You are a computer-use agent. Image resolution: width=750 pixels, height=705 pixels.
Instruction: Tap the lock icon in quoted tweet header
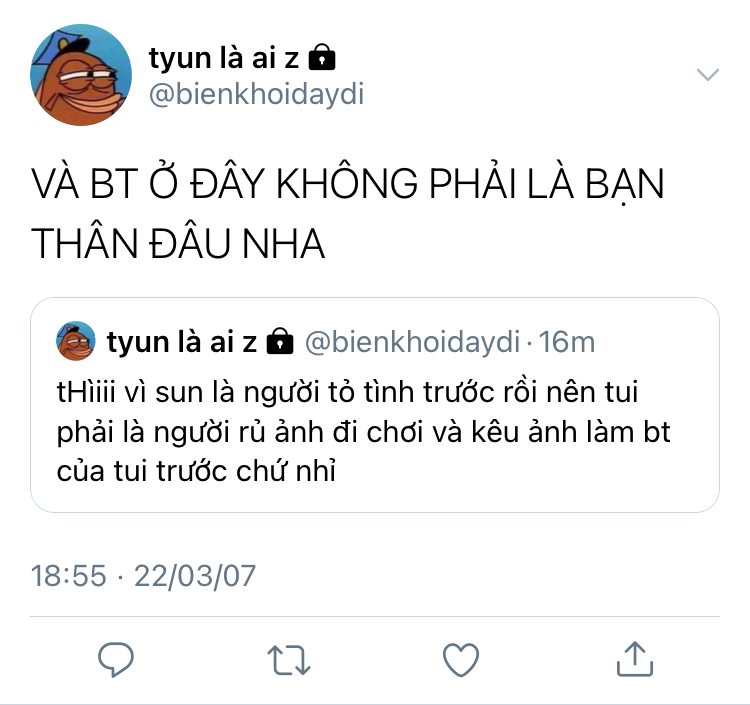pyautogui.click(x=279, y=341)
